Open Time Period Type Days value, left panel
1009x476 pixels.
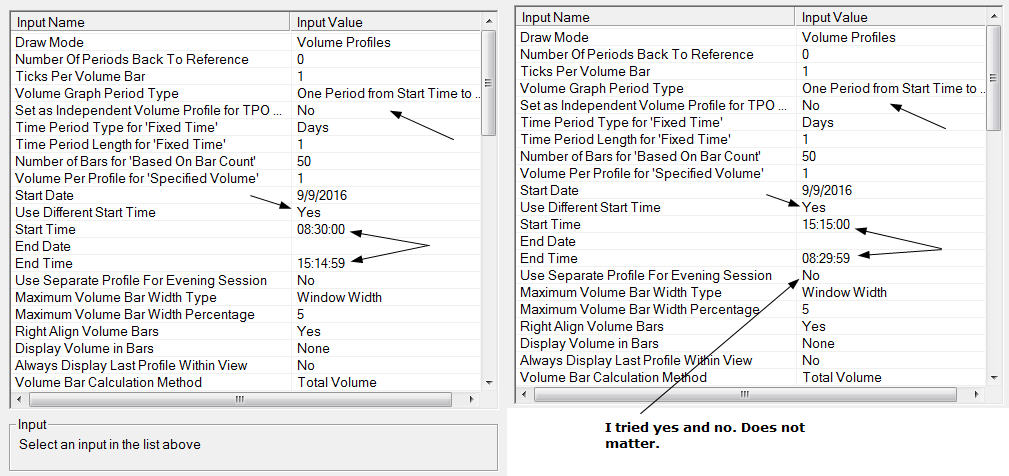click(313, 127)
